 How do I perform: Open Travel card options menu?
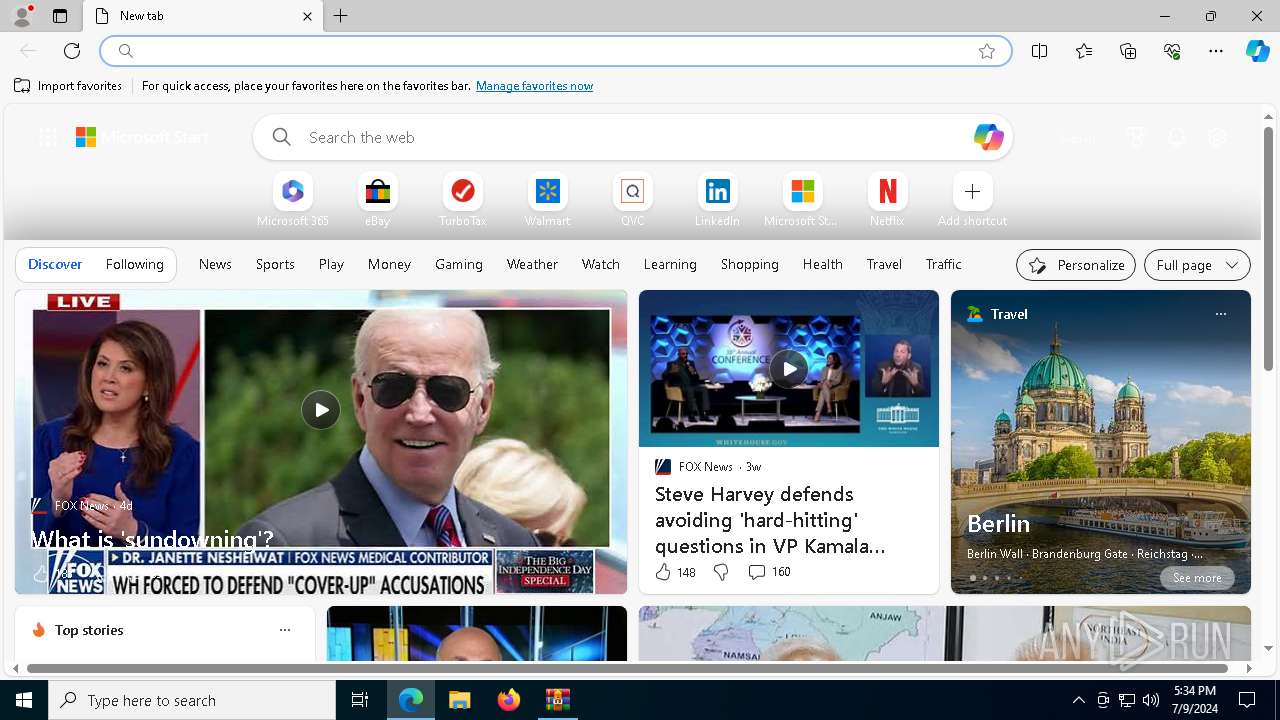pyautogui.click(x=1220, y=314)
